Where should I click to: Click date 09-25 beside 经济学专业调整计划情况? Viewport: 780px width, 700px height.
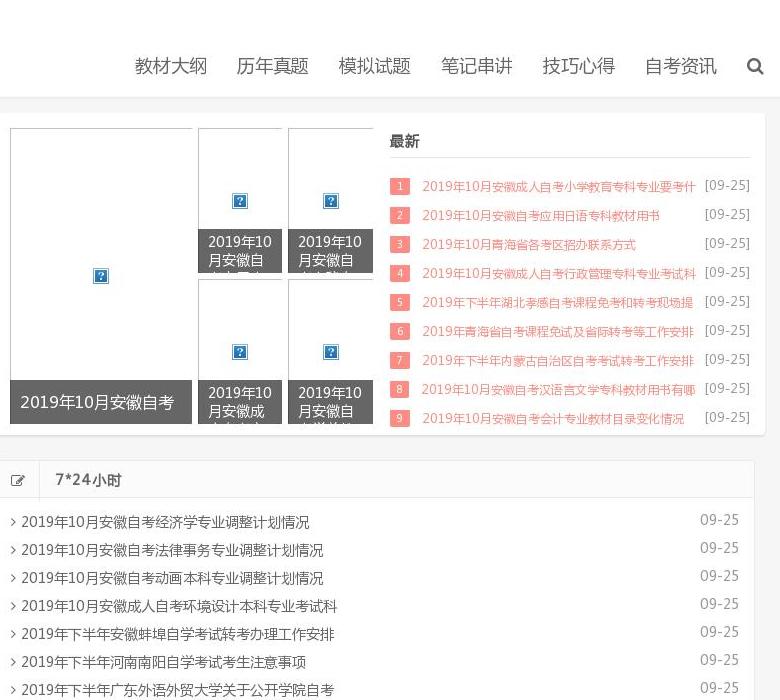719,520
